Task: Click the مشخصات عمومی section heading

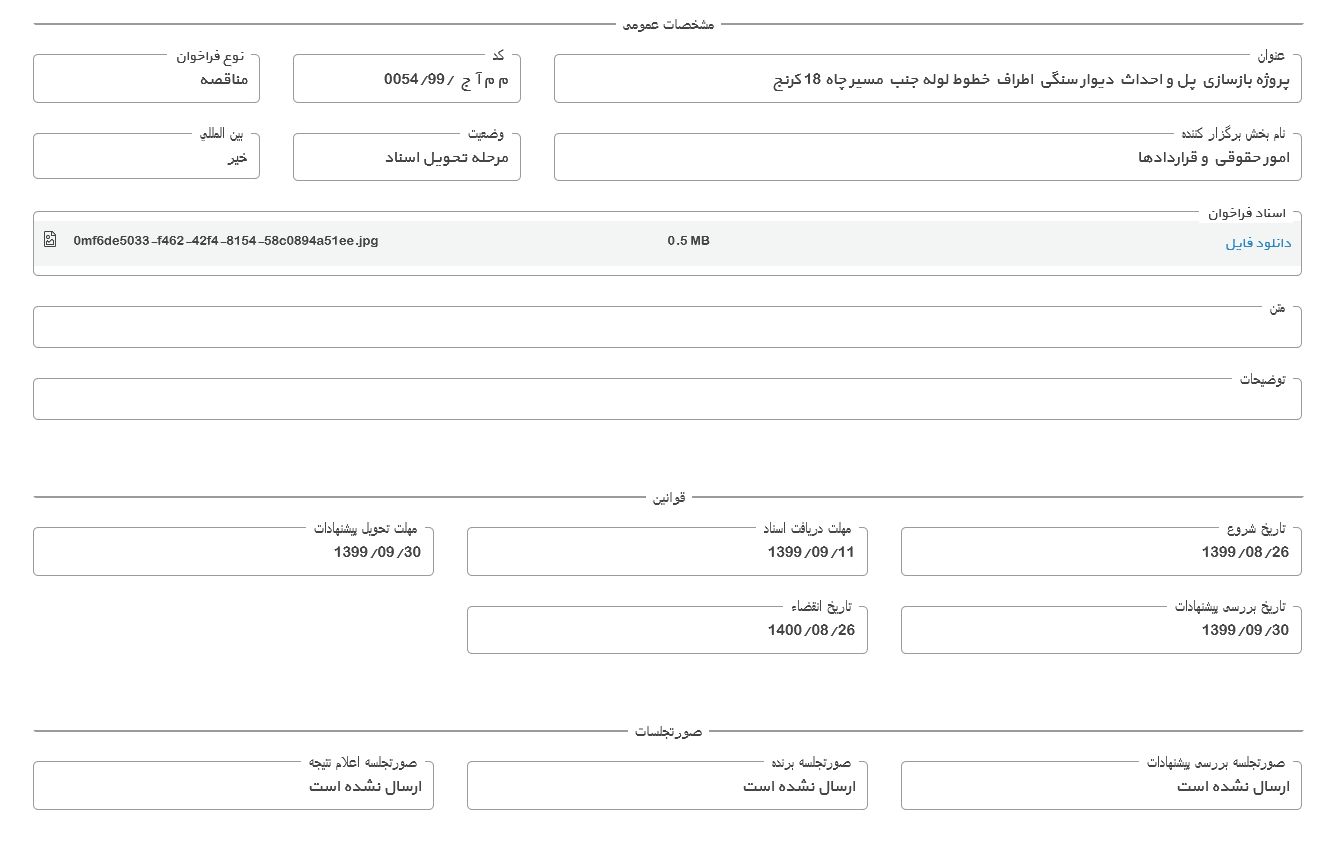Action: [668, 24]
